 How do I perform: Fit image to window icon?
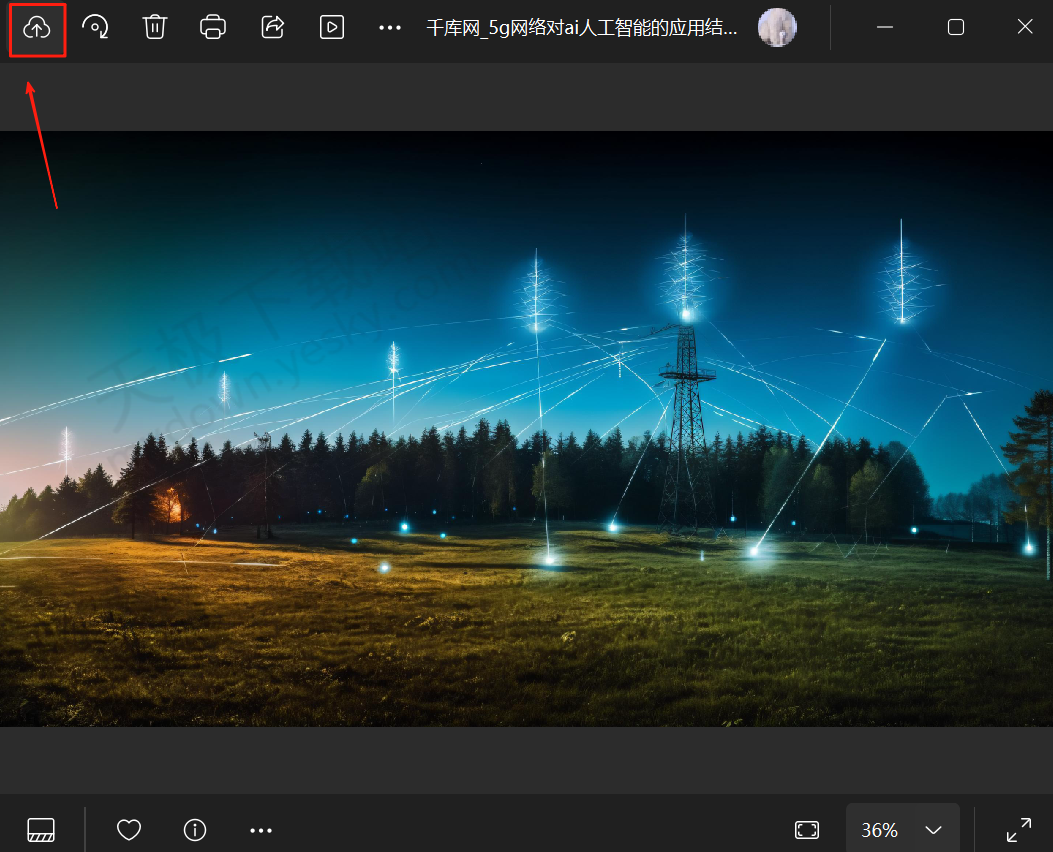[x=807, y=830]
